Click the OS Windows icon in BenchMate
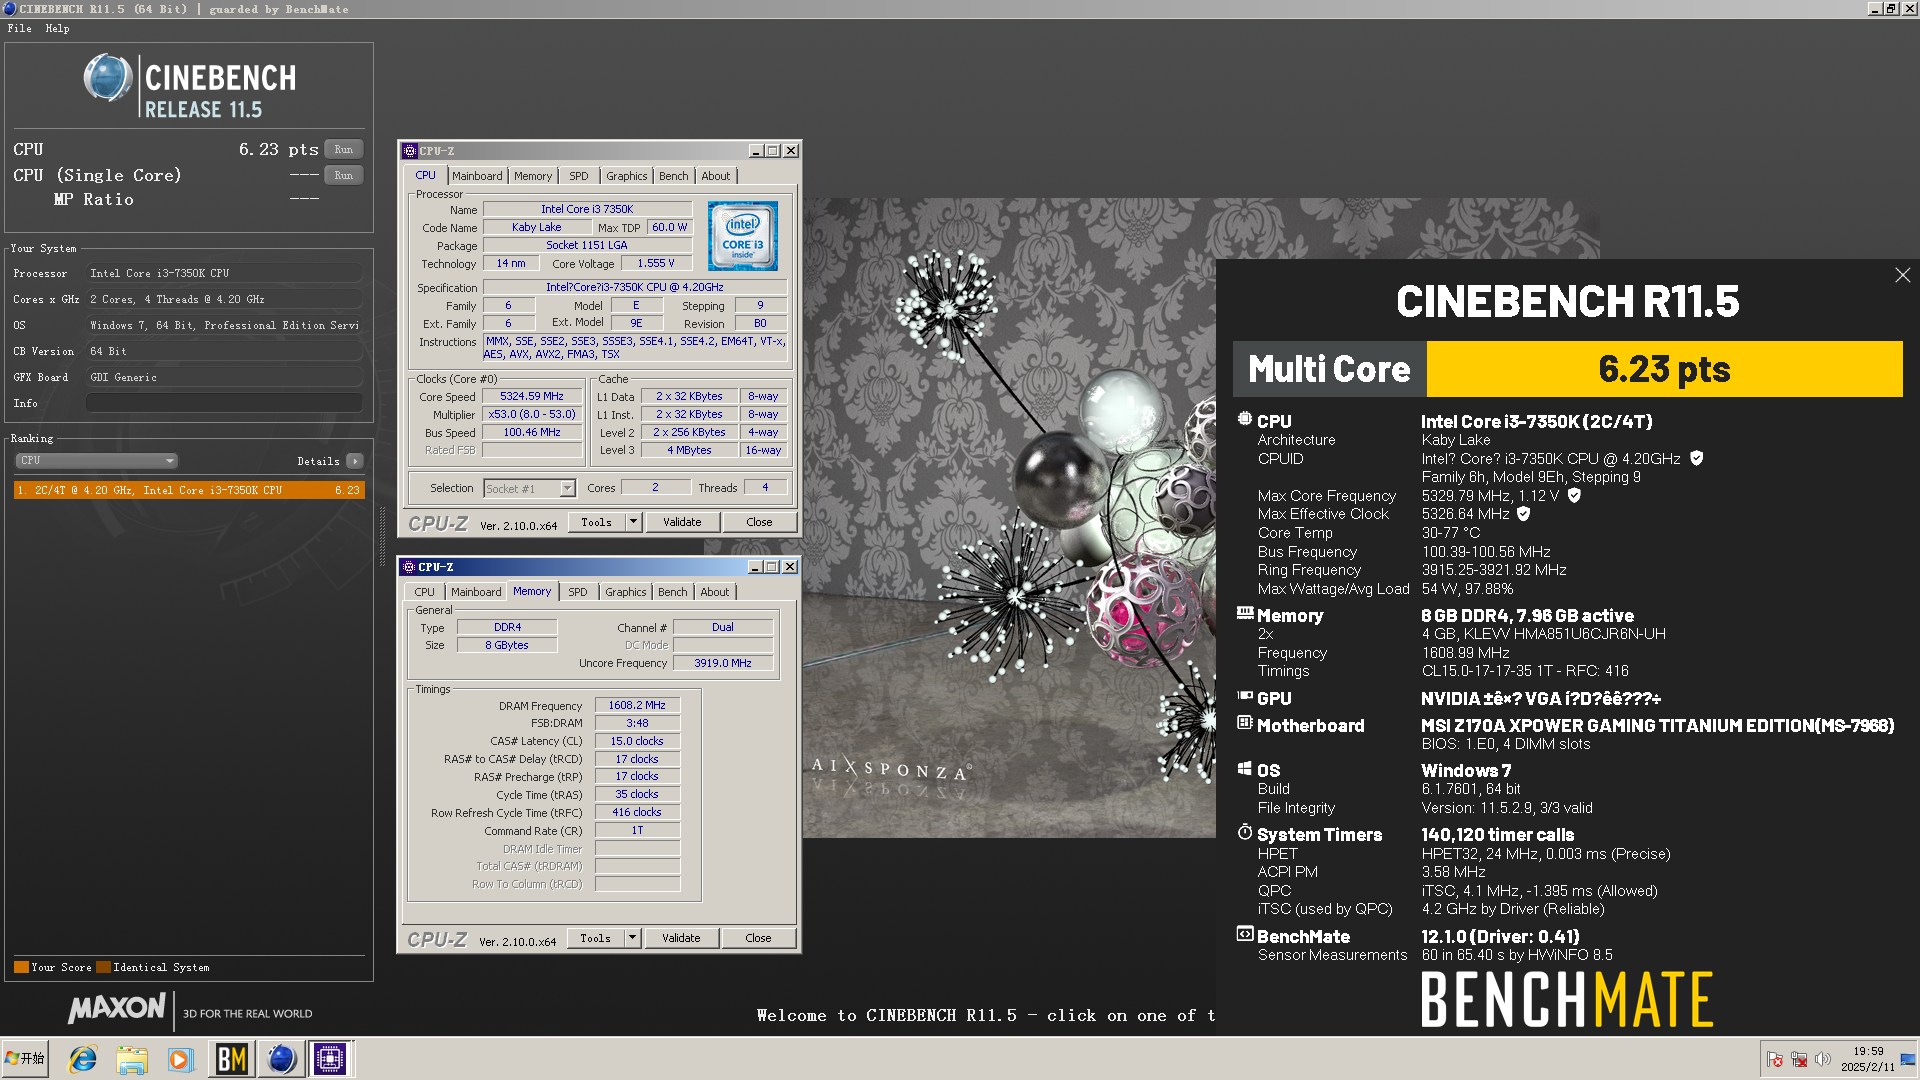 pos(1245,768)
